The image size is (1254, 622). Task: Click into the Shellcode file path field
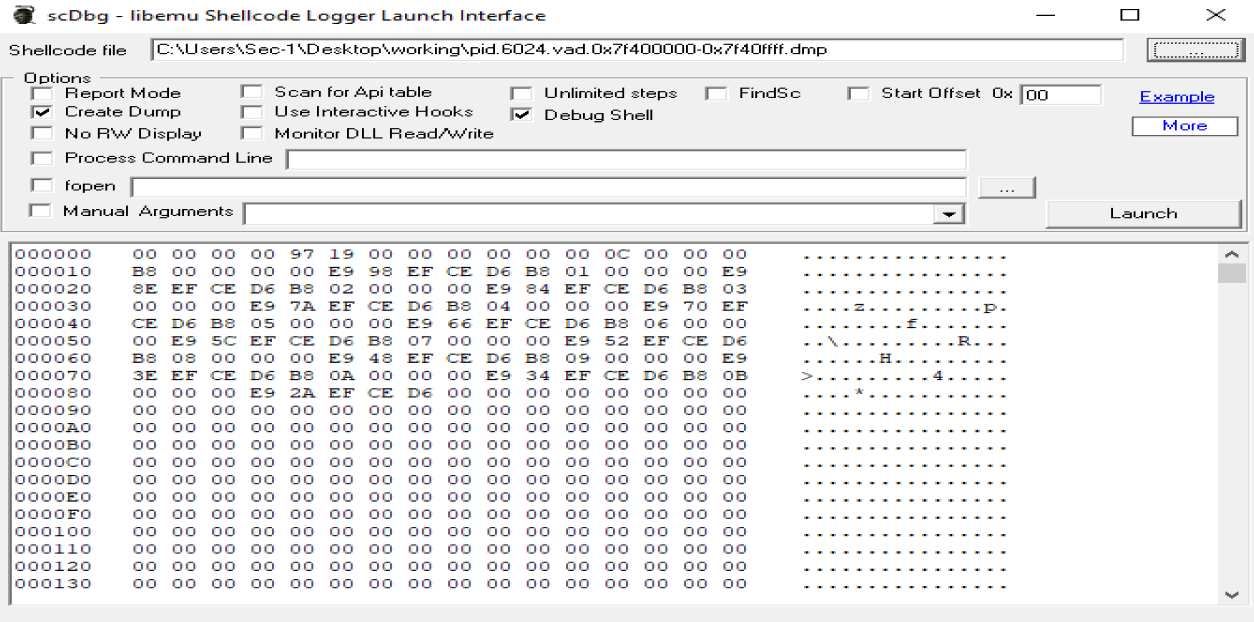pos(637,50)
